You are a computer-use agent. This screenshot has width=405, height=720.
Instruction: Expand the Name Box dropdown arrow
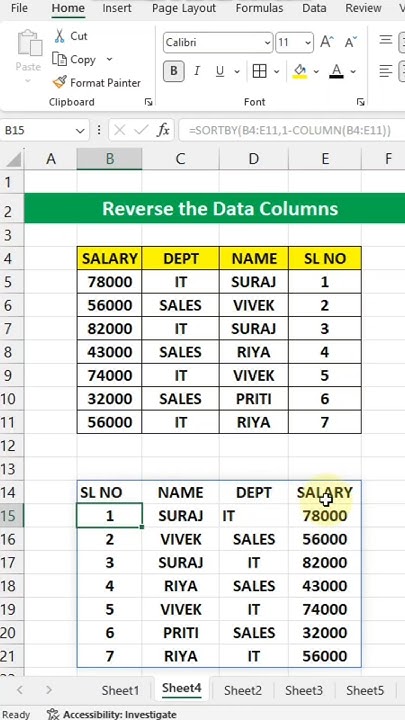click(x=79, y=131)
